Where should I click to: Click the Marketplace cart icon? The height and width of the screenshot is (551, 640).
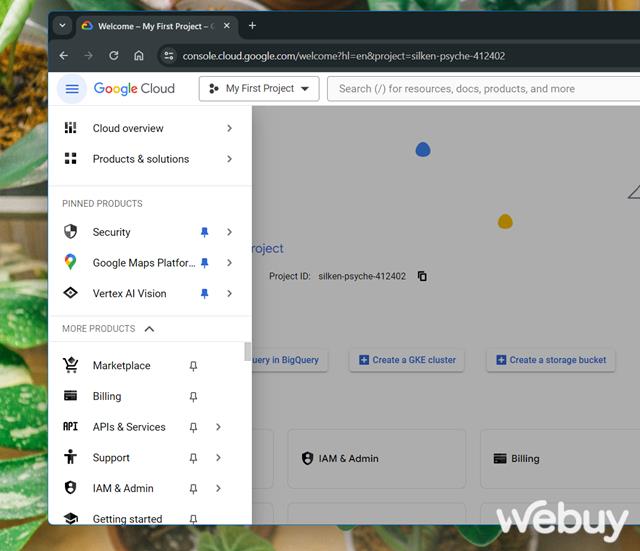(71, 365)
